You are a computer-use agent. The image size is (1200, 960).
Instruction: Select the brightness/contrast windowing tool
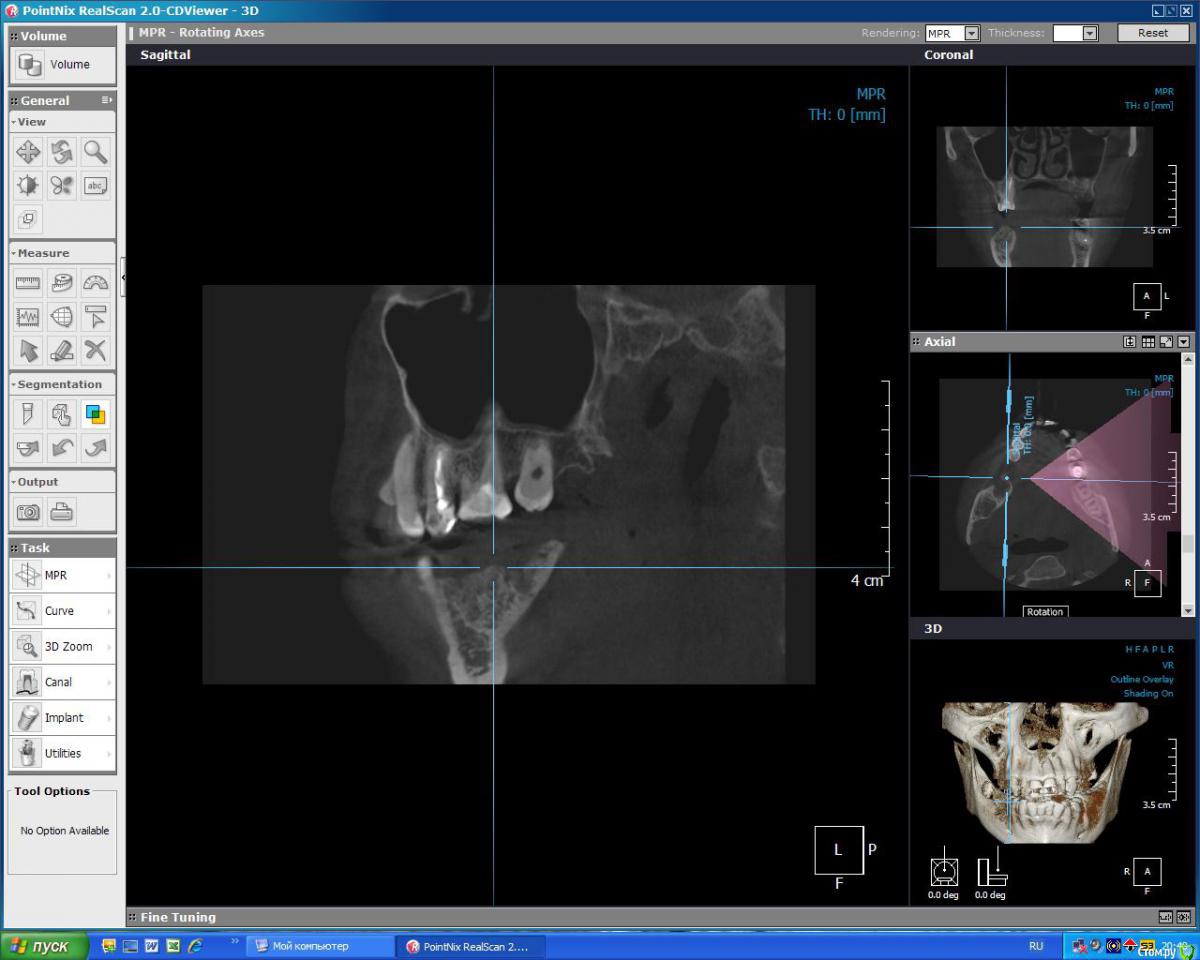pyautogui.click(x=28, y=186)
